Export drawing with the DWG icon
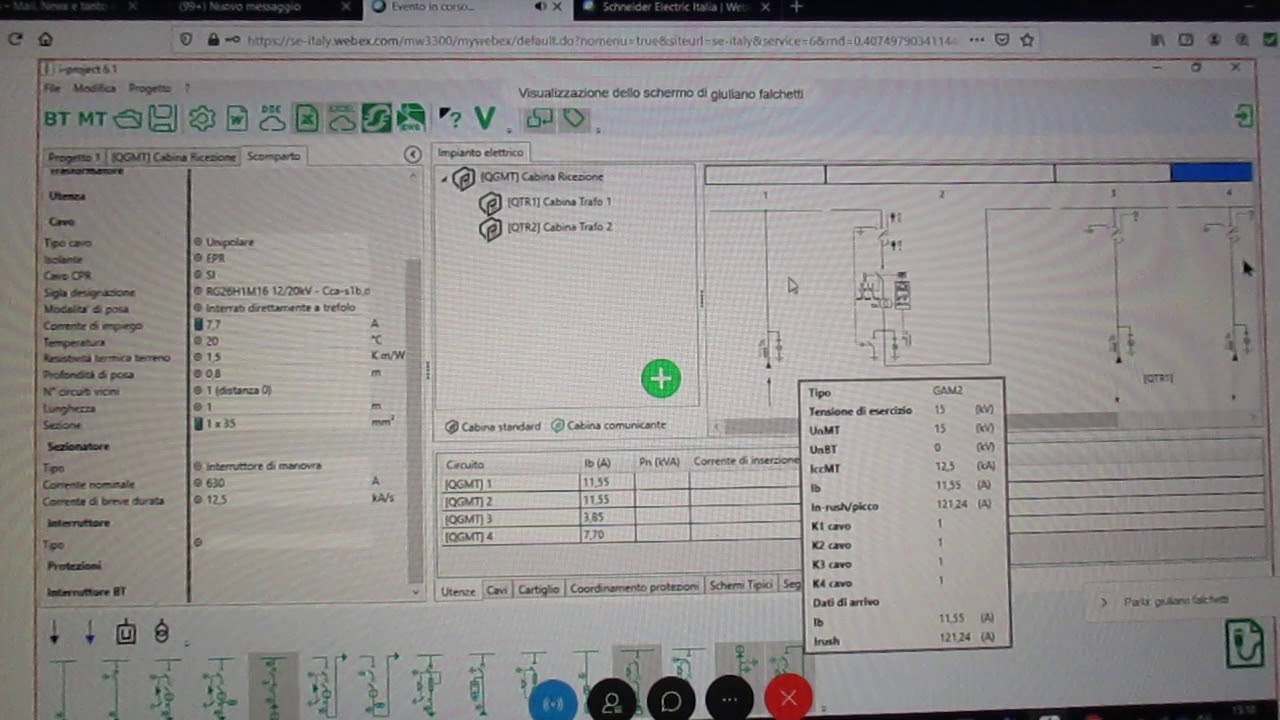The image size is (1280, 720). [x=411, y=119]
